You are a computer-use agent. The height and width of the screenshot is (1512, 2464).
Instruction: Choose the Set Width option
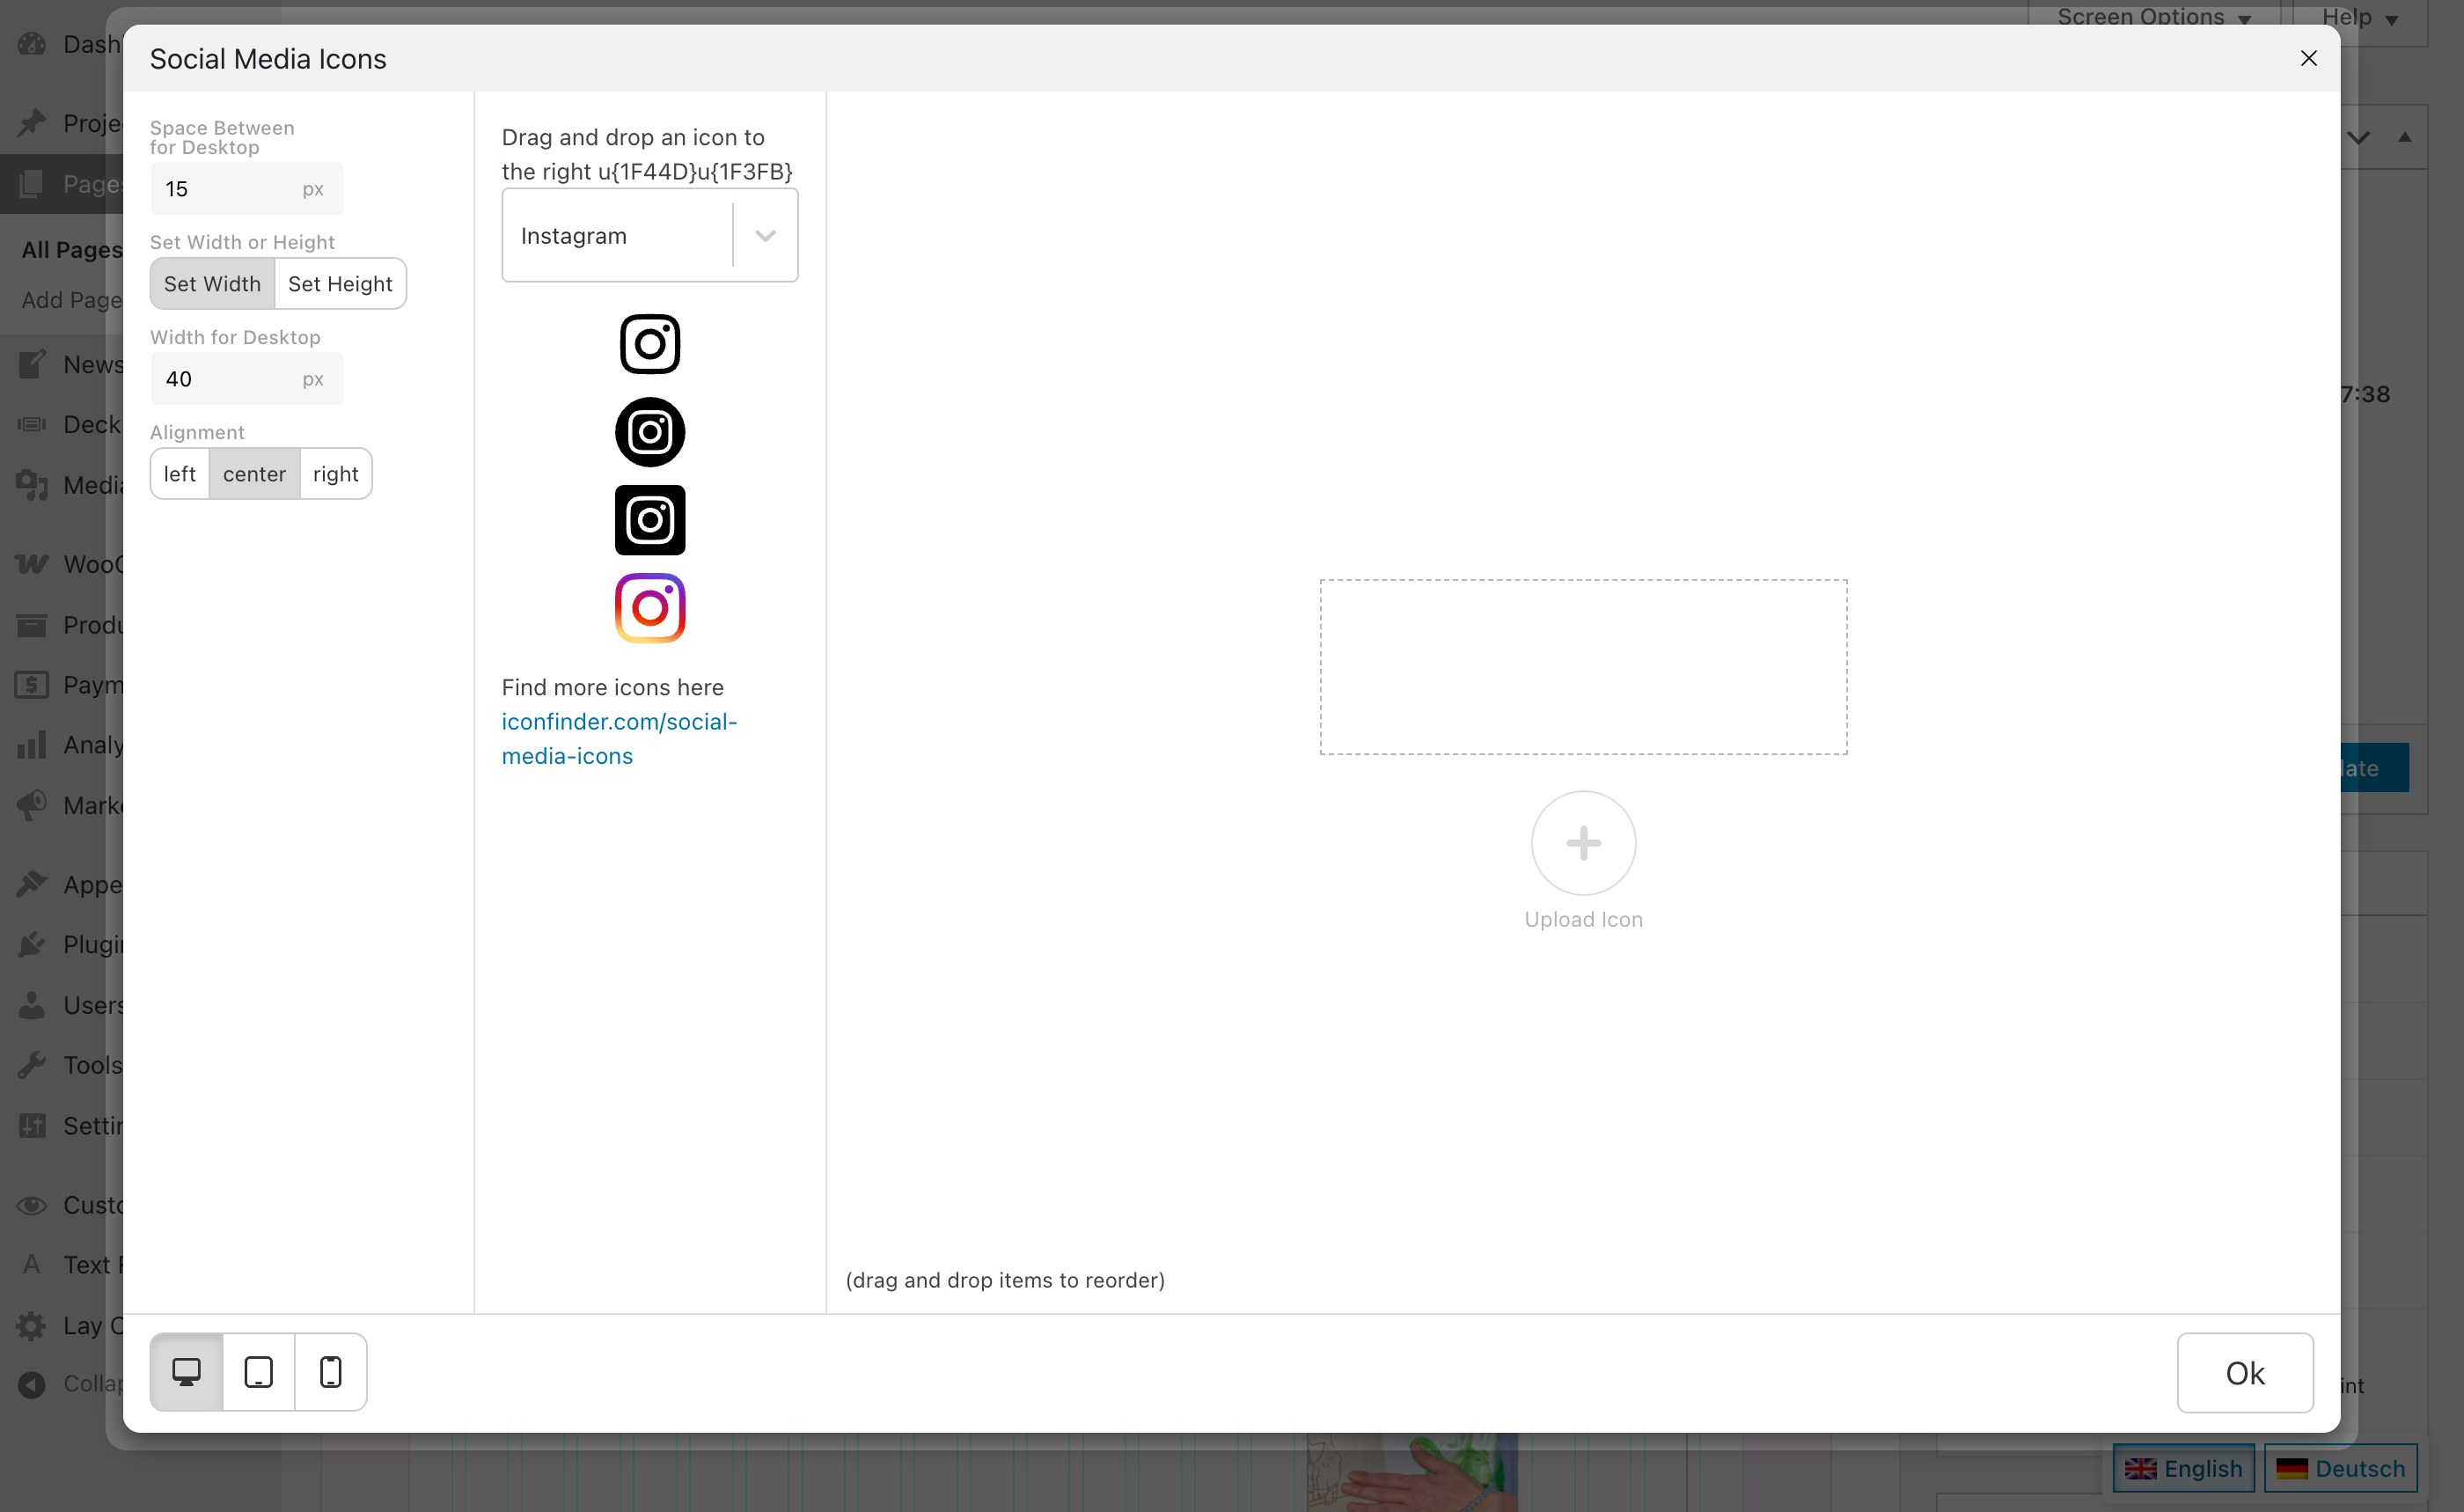pyautogui.click(x=212, y=284)
